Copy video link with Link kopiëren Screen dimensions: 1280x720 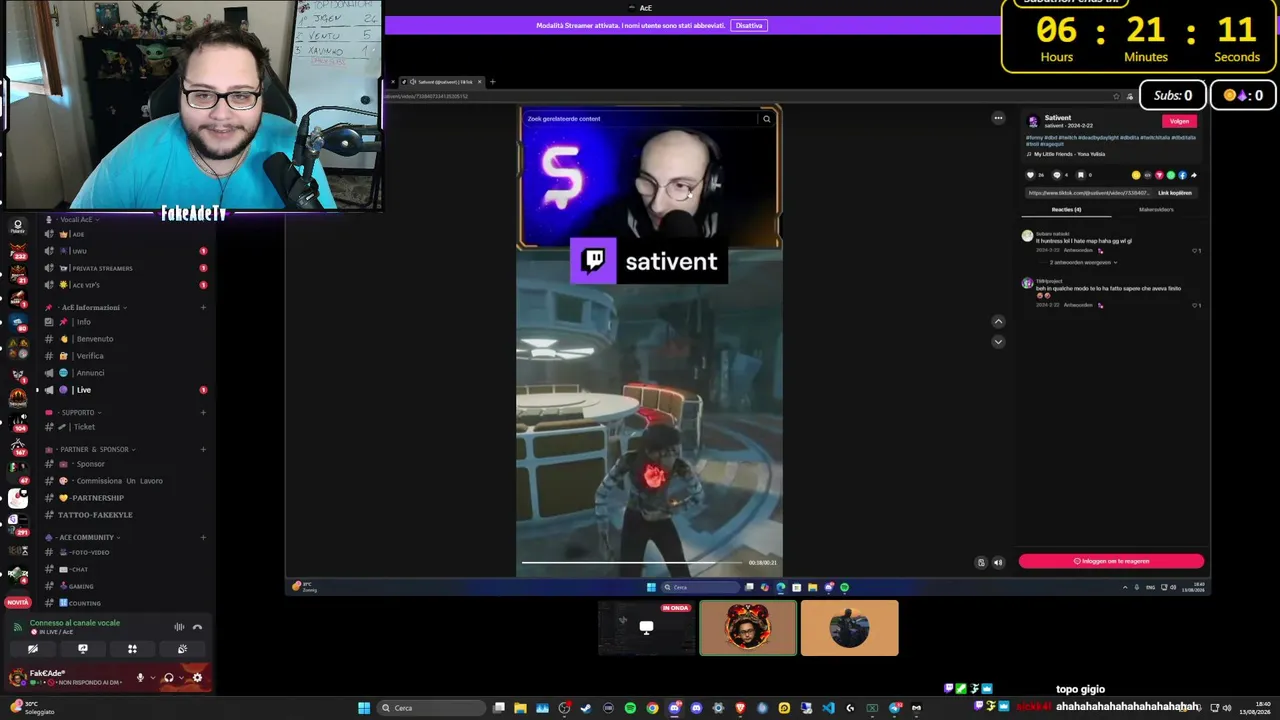tap(1175, 193)
